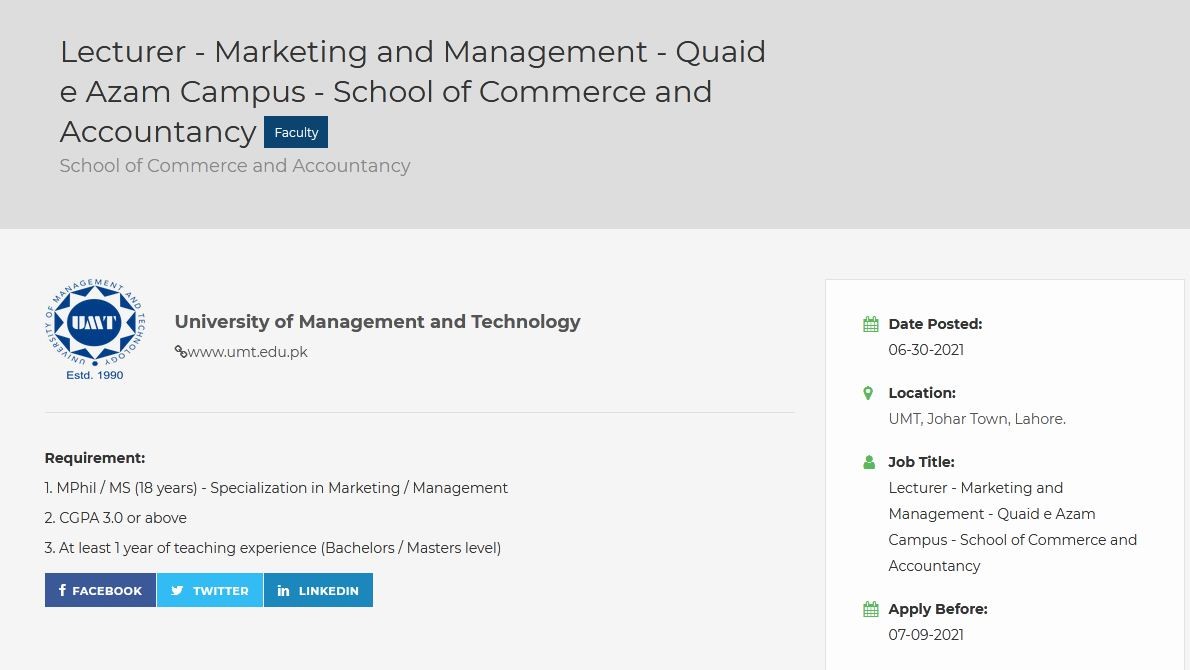Click the chain link icon beside the website URL
Screen dimensions: 1190x670
point(180,352)
